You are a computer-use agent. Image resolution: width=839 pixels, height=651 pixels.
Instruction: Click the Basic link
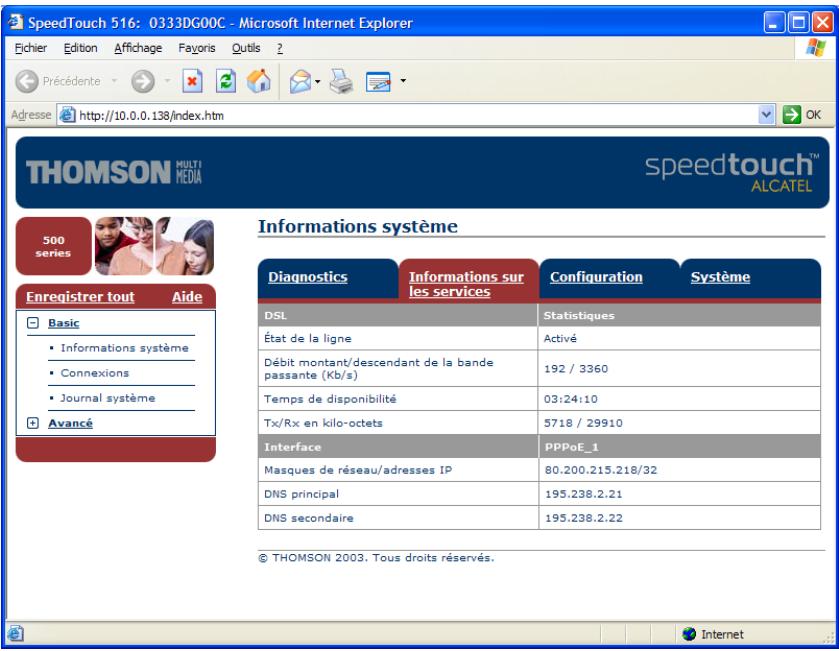[64, 323]
